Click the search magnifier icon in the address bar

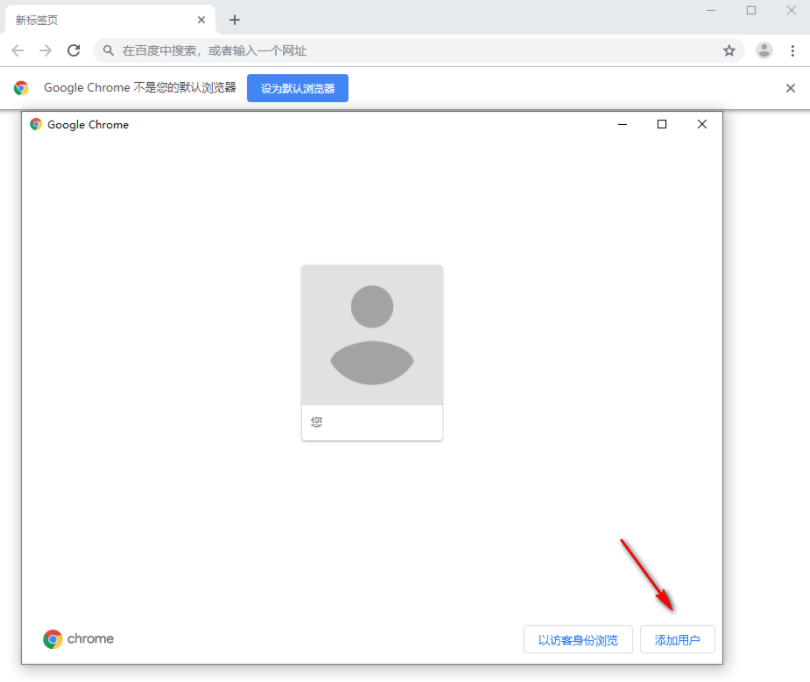click(108, 51)
